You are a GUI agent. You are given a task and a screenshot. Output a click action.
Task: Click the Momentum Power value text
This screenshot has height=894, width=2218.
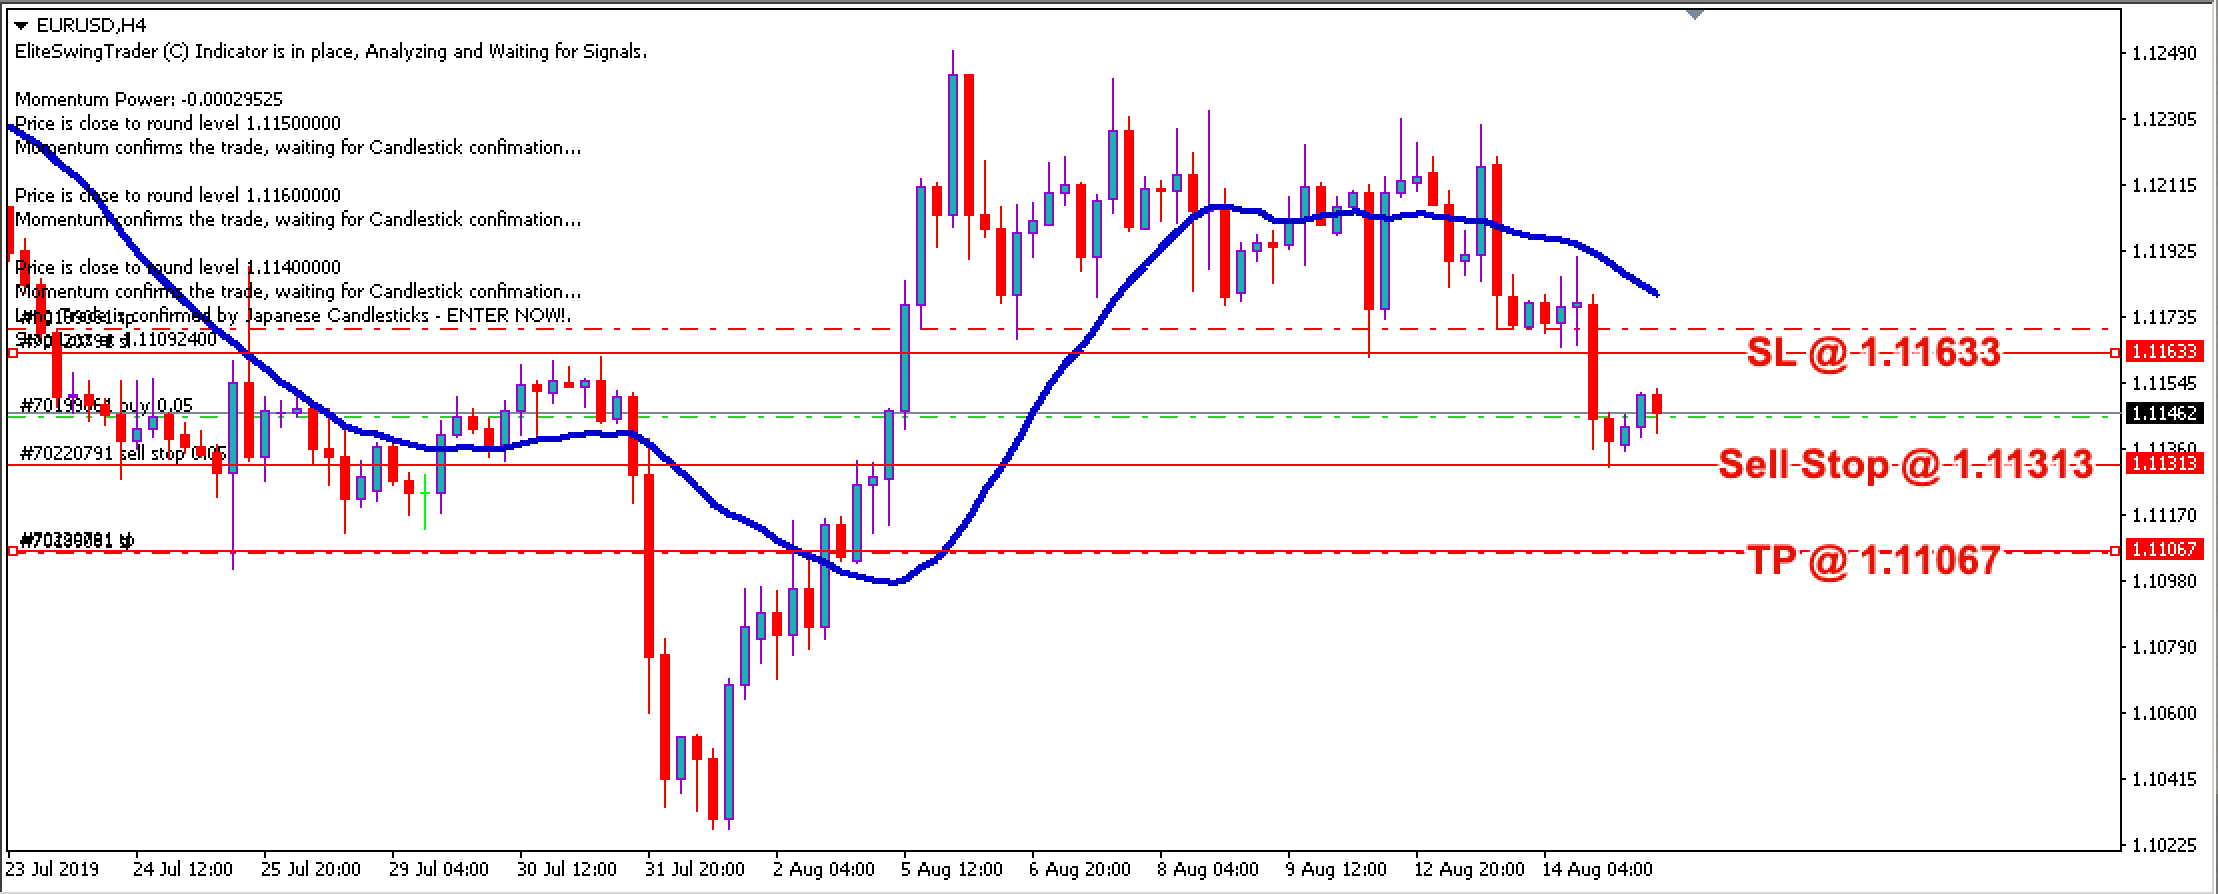(149, 99)
